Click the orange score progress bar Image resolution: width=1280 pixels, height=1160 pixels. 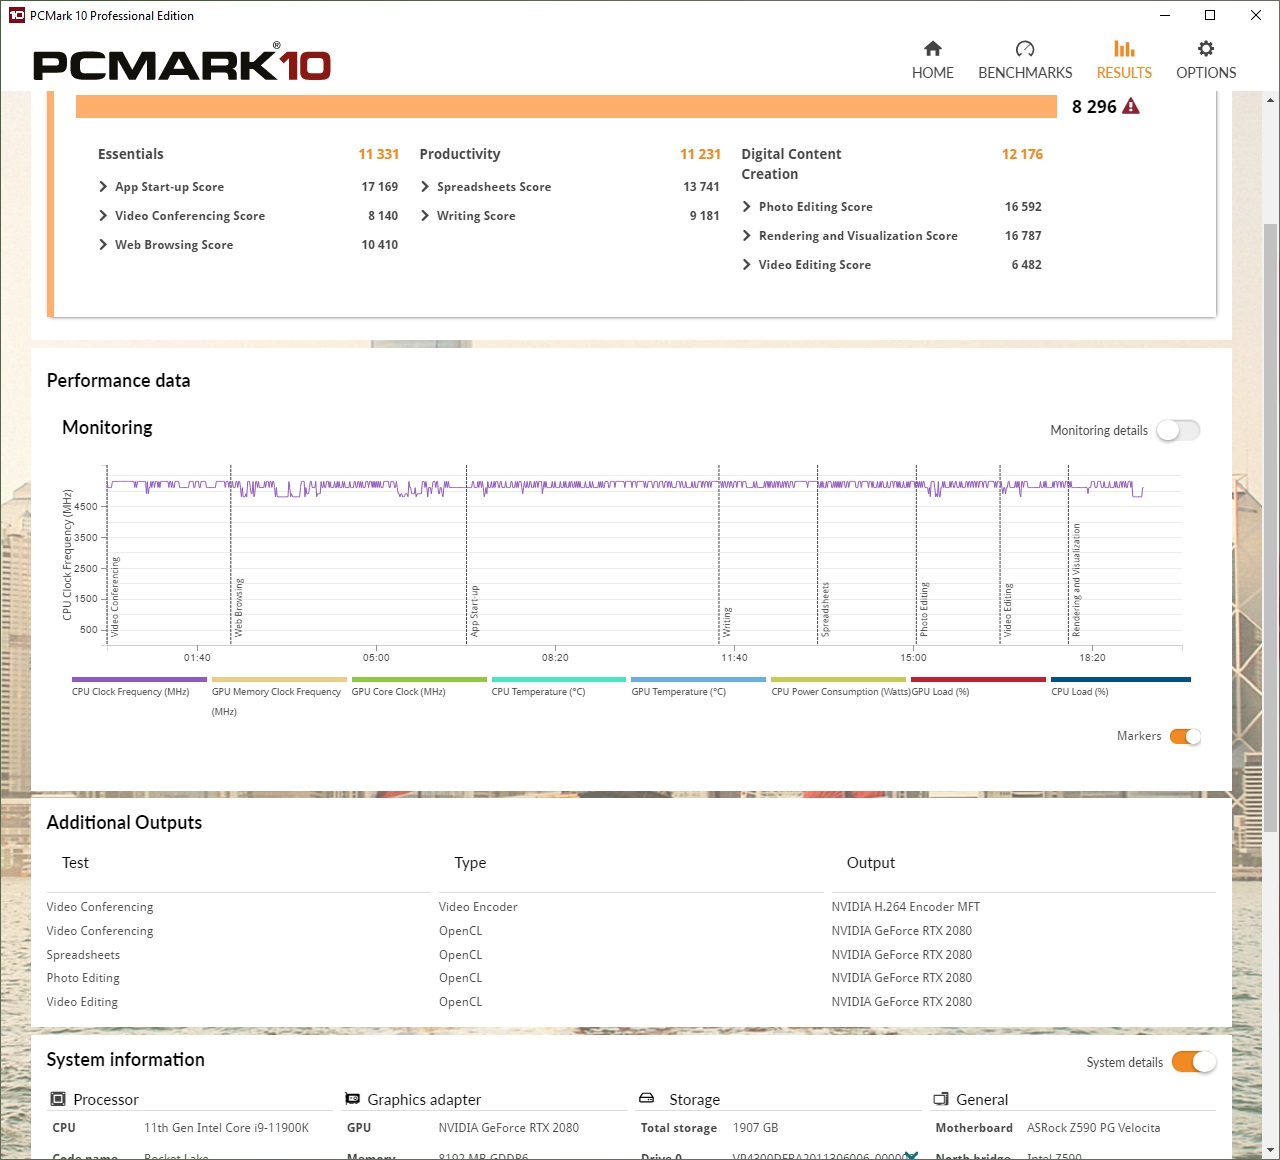[x=566, y=106]
